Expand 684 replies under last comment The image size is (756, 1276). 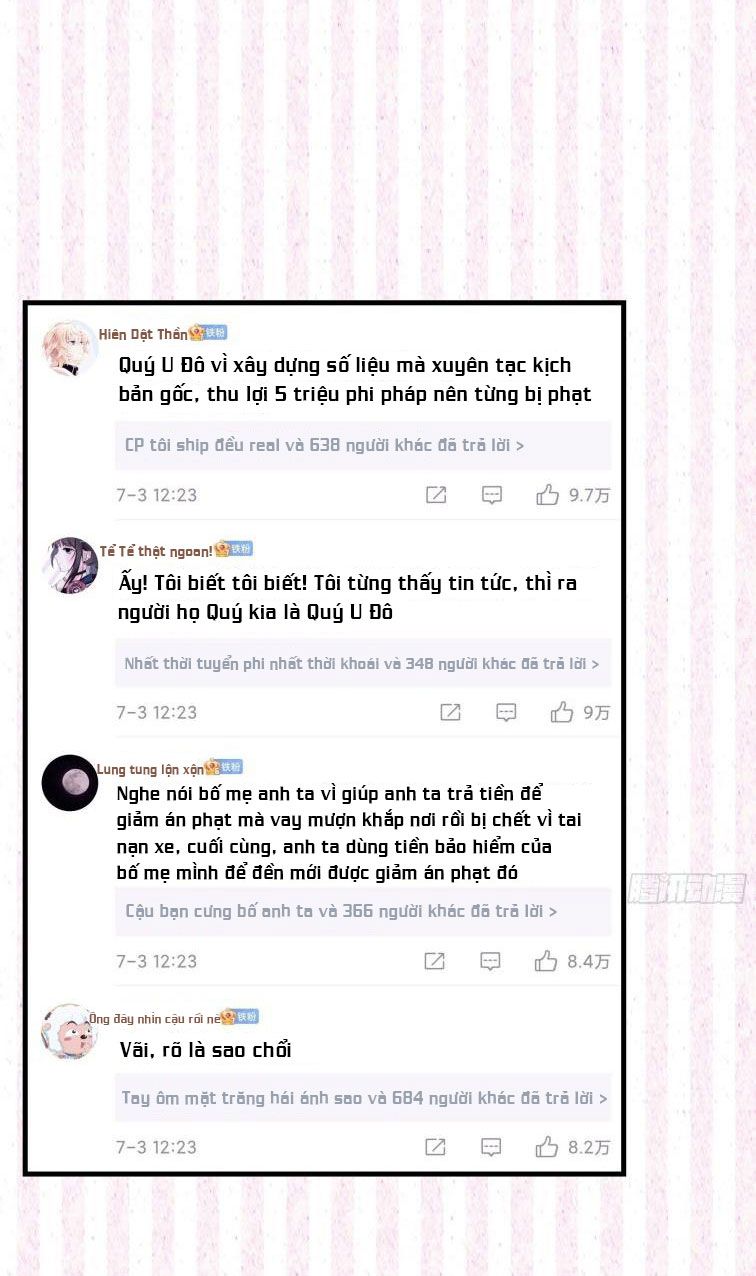[363, 1098]
